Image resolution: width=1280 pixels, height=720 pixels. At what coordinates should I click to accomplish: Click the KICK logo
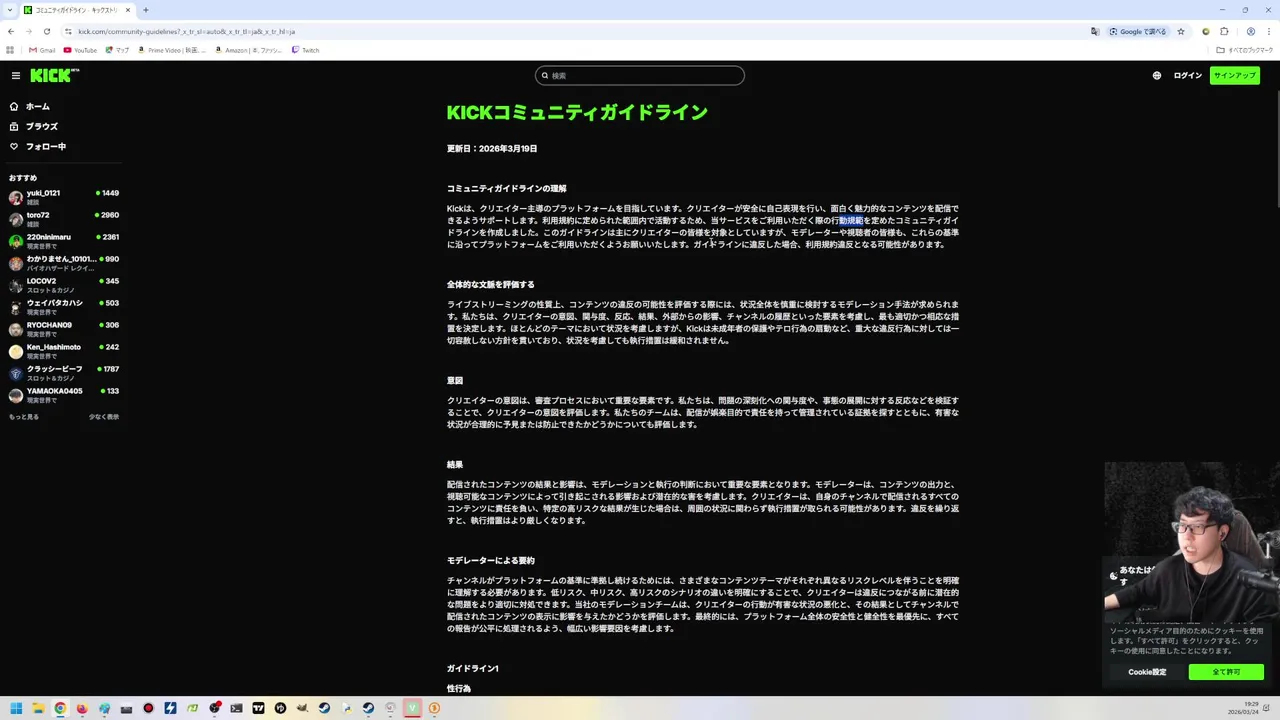coord(55,75)
